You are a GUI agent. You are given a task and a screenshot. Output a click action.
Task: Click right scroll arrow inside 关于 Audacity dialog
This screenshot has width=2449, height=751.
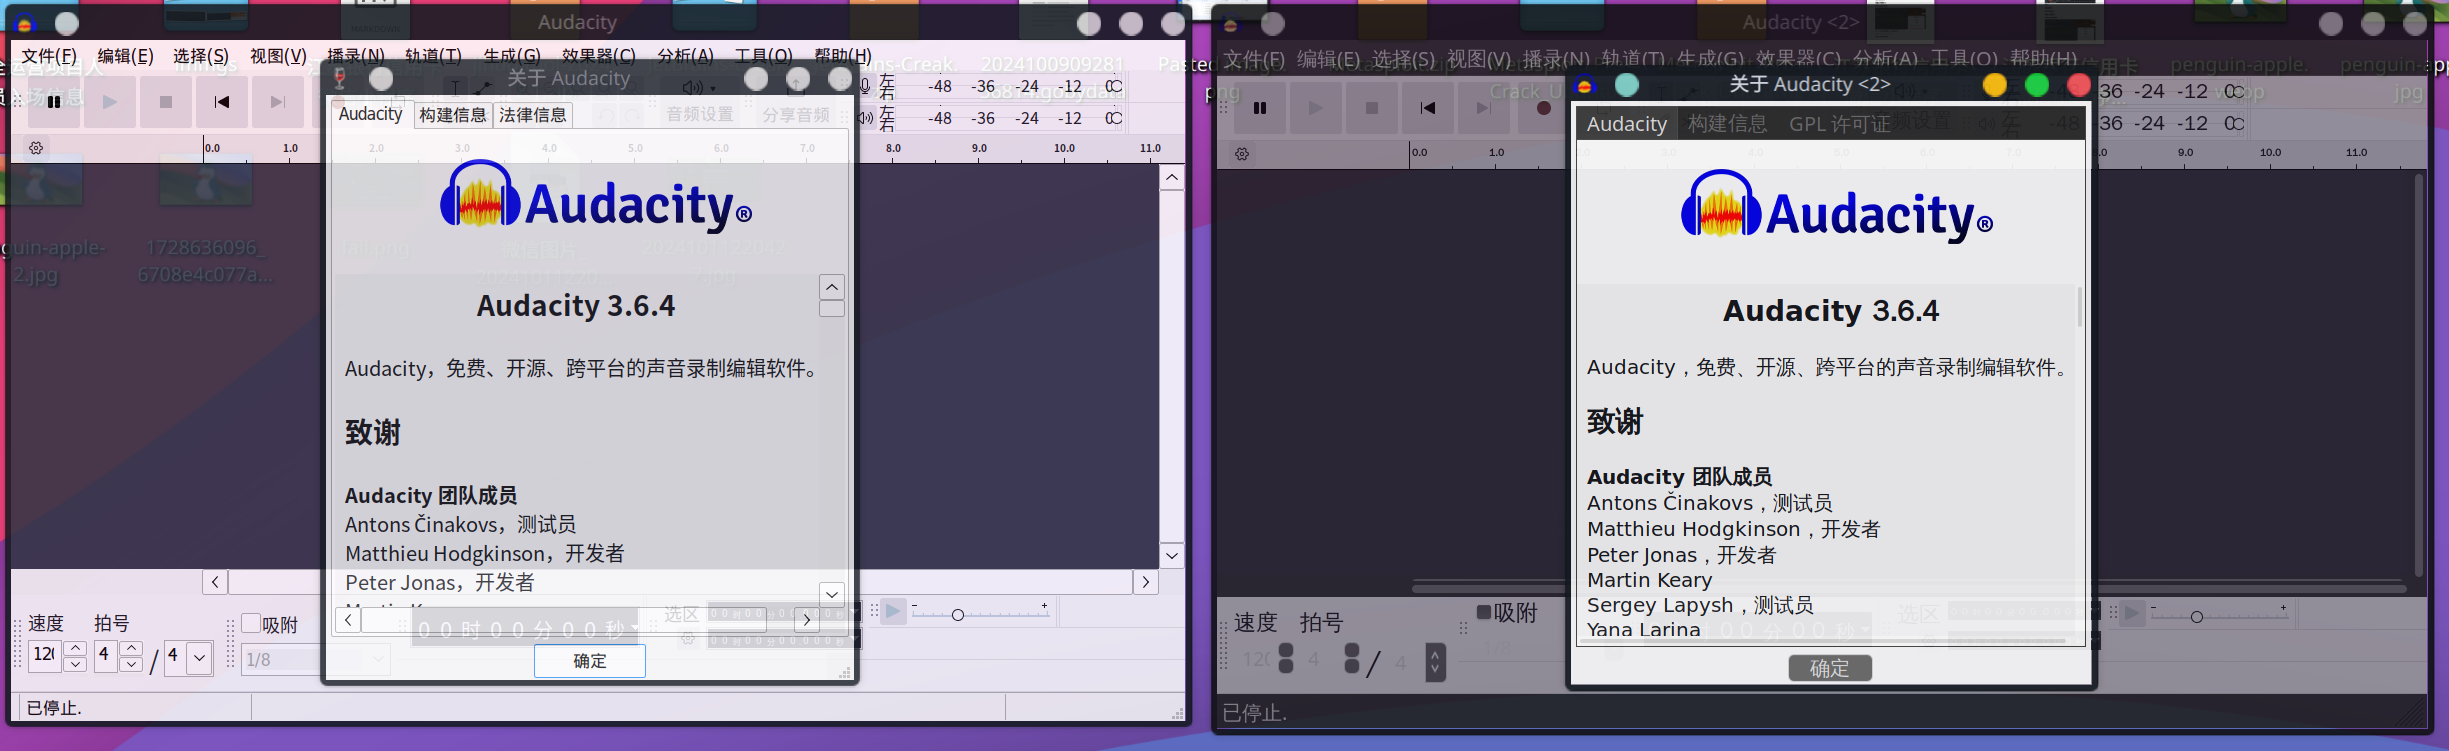coord(806,620)
